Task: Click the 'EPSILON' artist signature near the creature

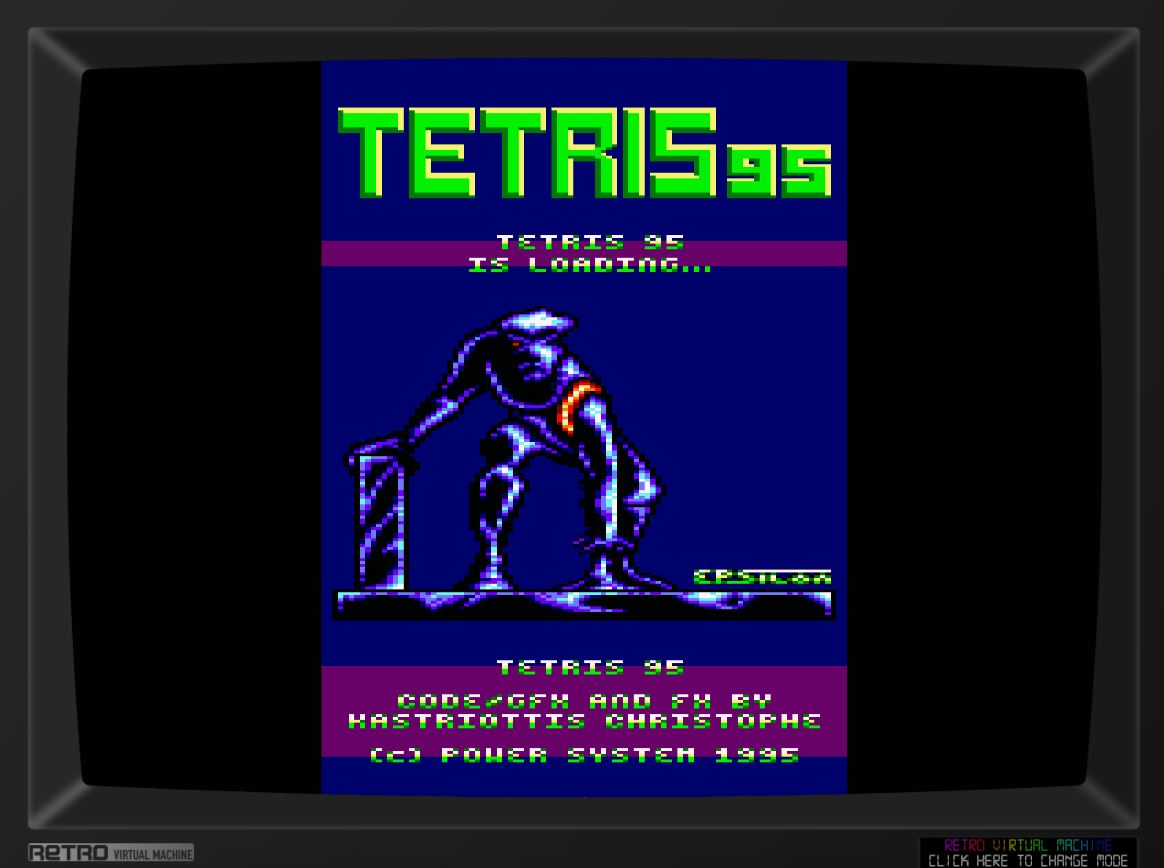Action: [762, 577]
